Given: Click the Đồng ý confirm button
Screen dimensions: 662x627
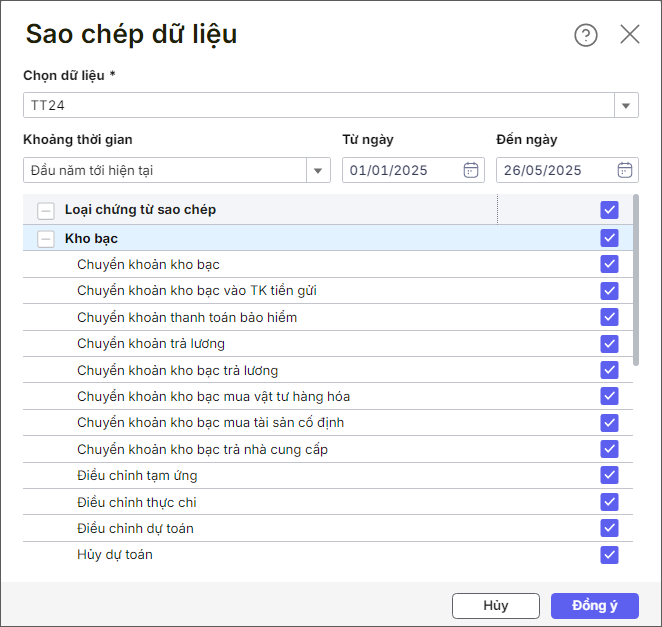Looking at the screenshot, I should click(594, 606).
